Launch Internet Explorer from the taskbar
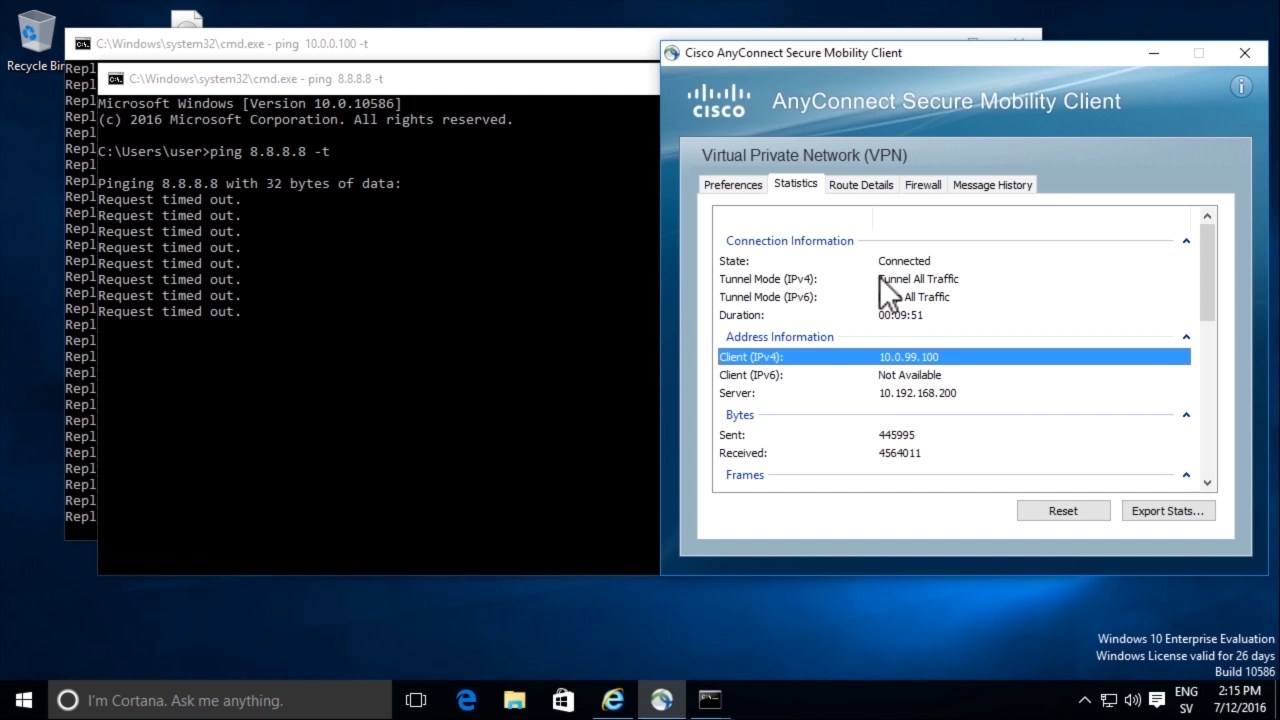 click(x=612, y=700)
